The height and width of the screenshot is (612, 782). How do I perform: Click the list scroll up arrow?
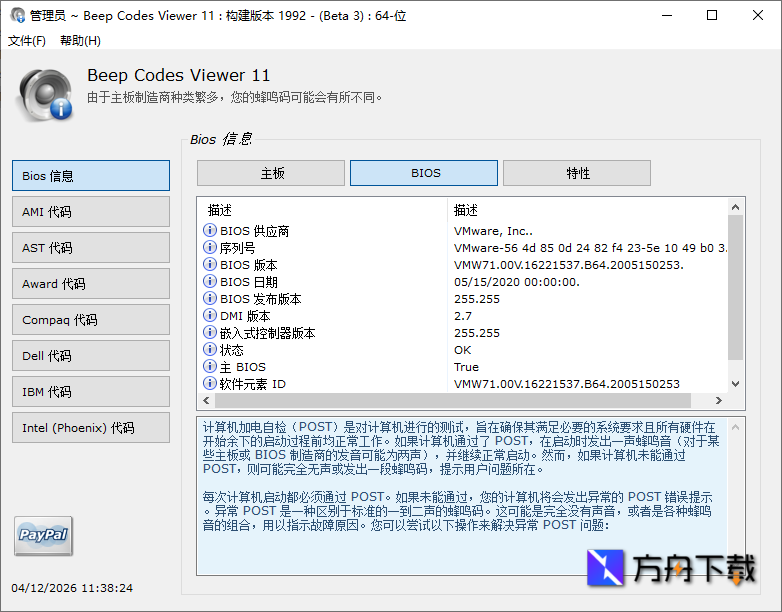(x=735, y=207)
